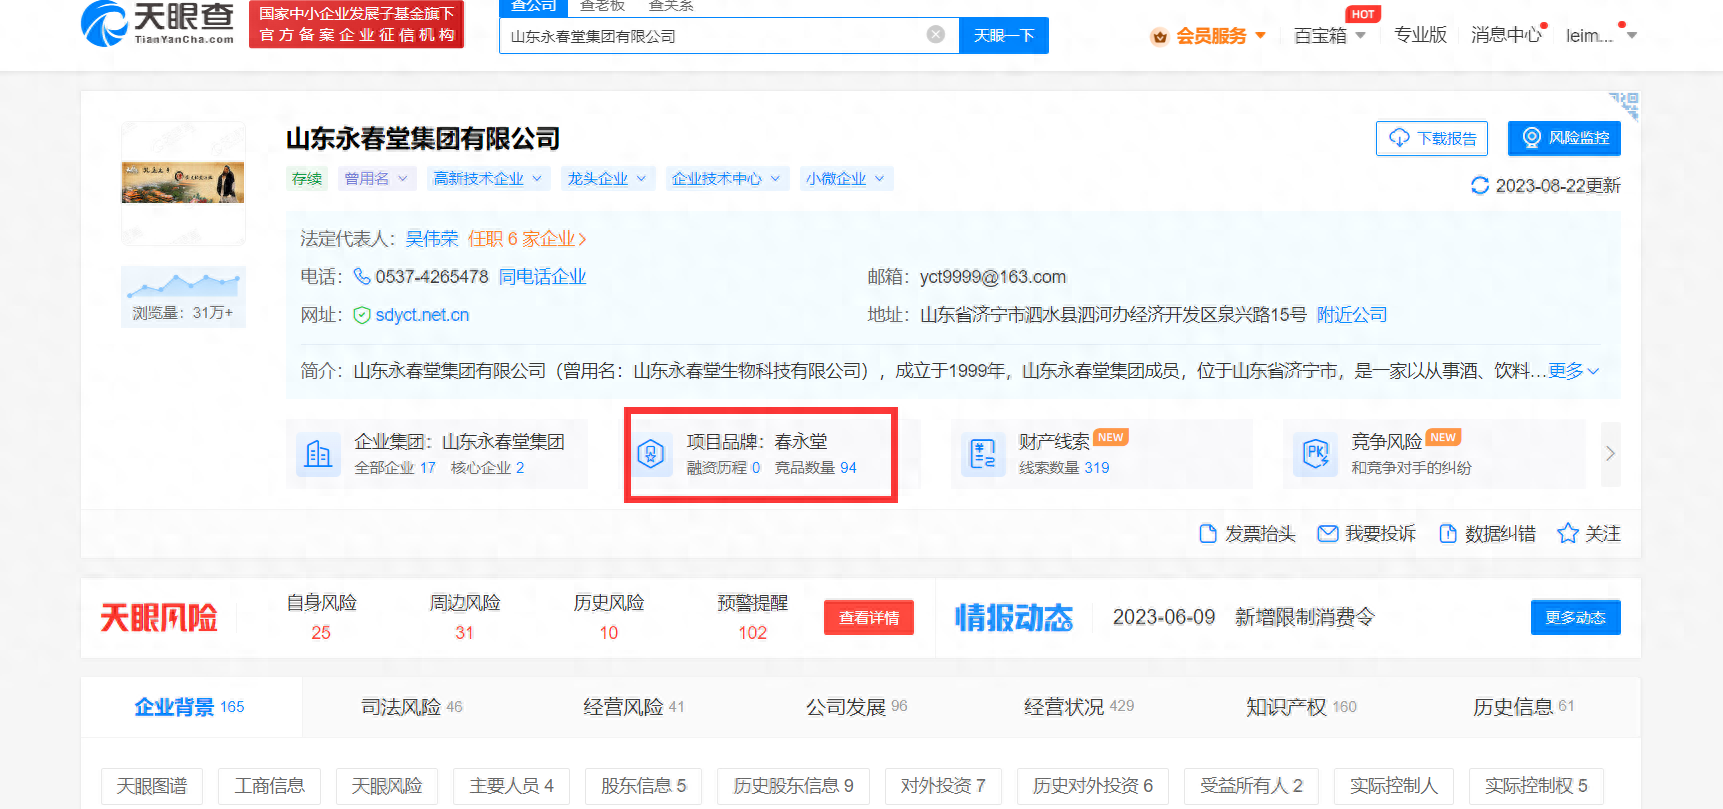Open the 附近公司 link
The width and height of the screenshot is (1723, 809).
click(x=1352, y=315)
